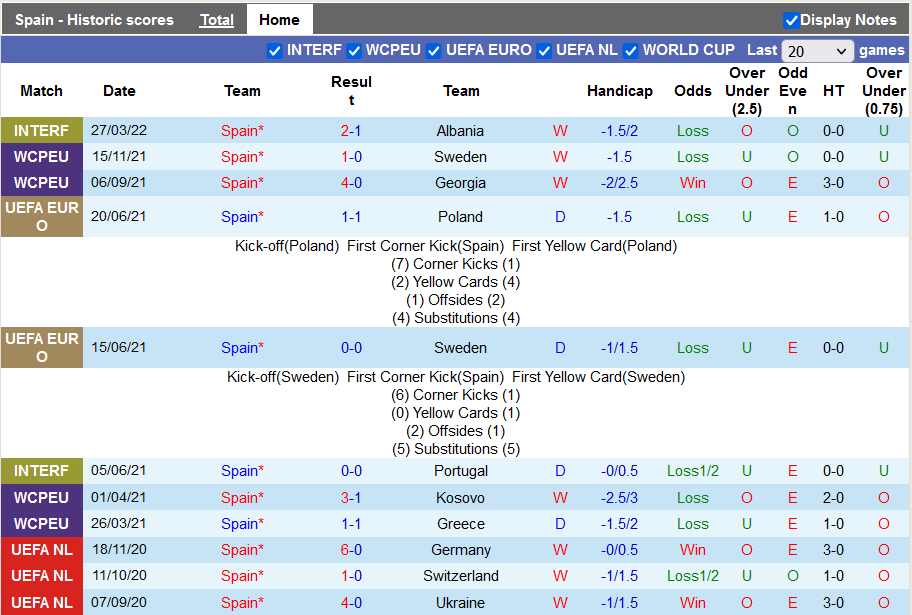
Task: Click Albania team name link
Action: [460, 131]
